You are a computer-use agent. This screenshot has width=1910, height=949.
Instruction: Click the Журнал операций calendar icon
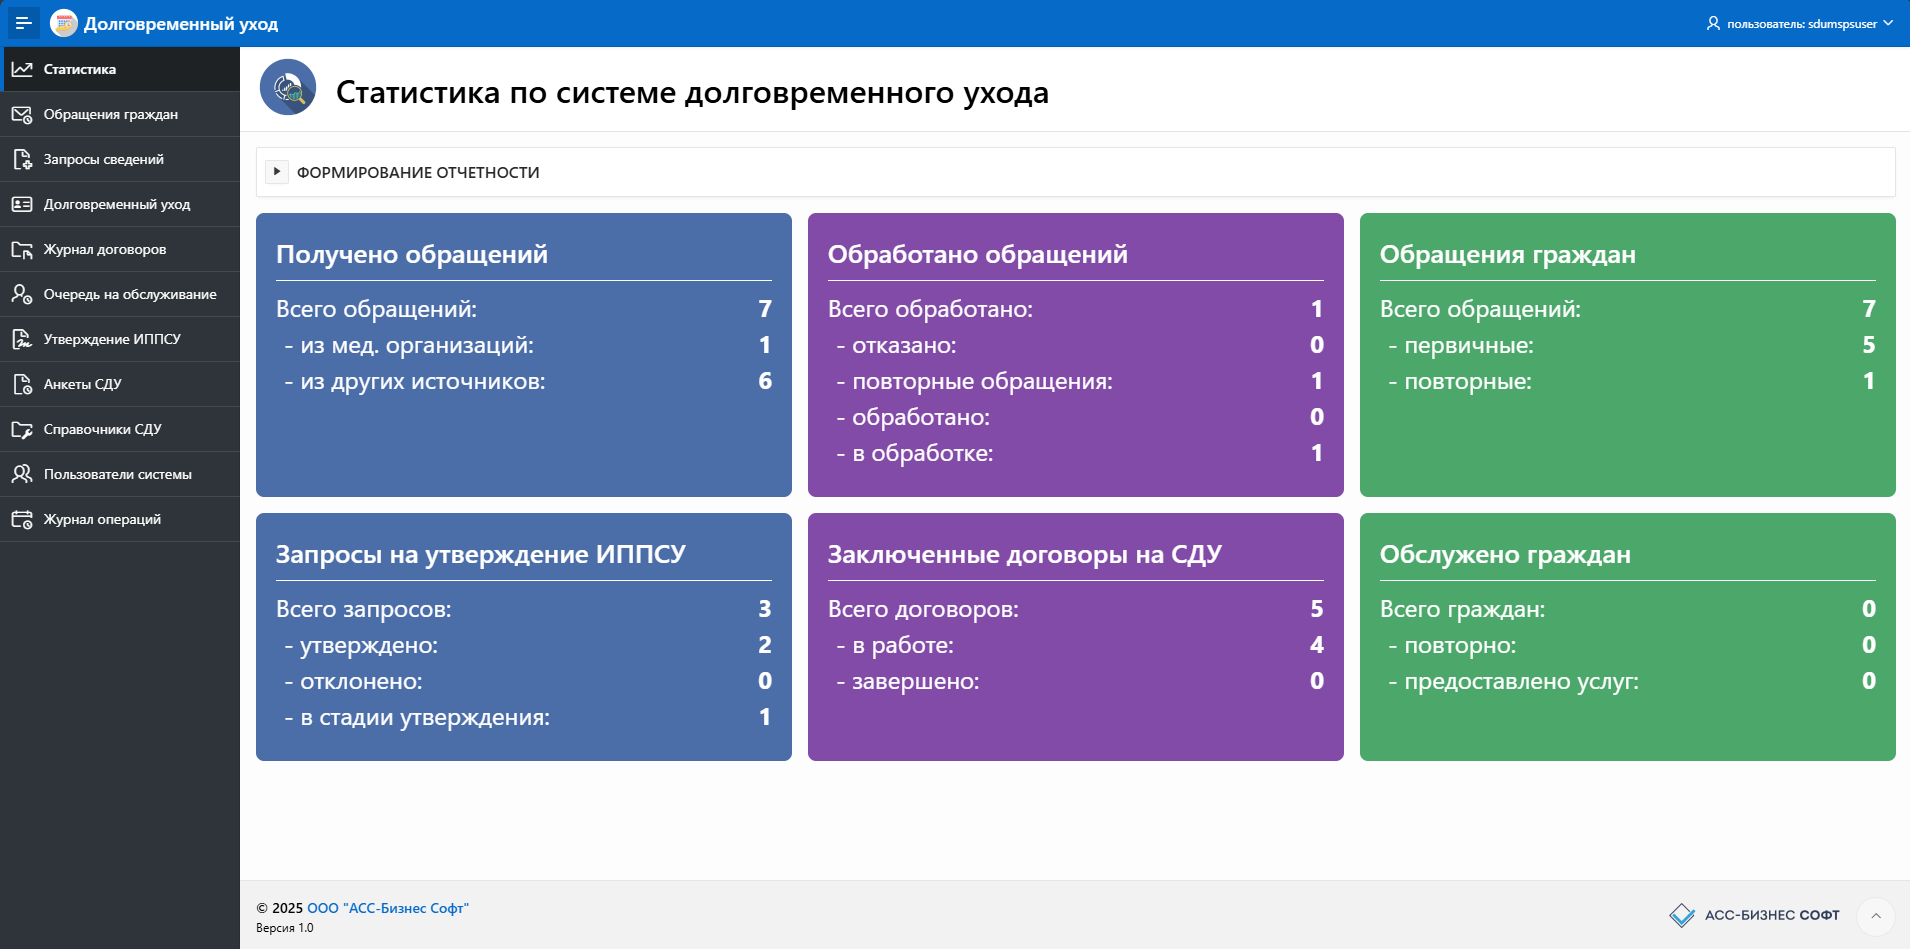pyautogui.click(x=22, y=519)
